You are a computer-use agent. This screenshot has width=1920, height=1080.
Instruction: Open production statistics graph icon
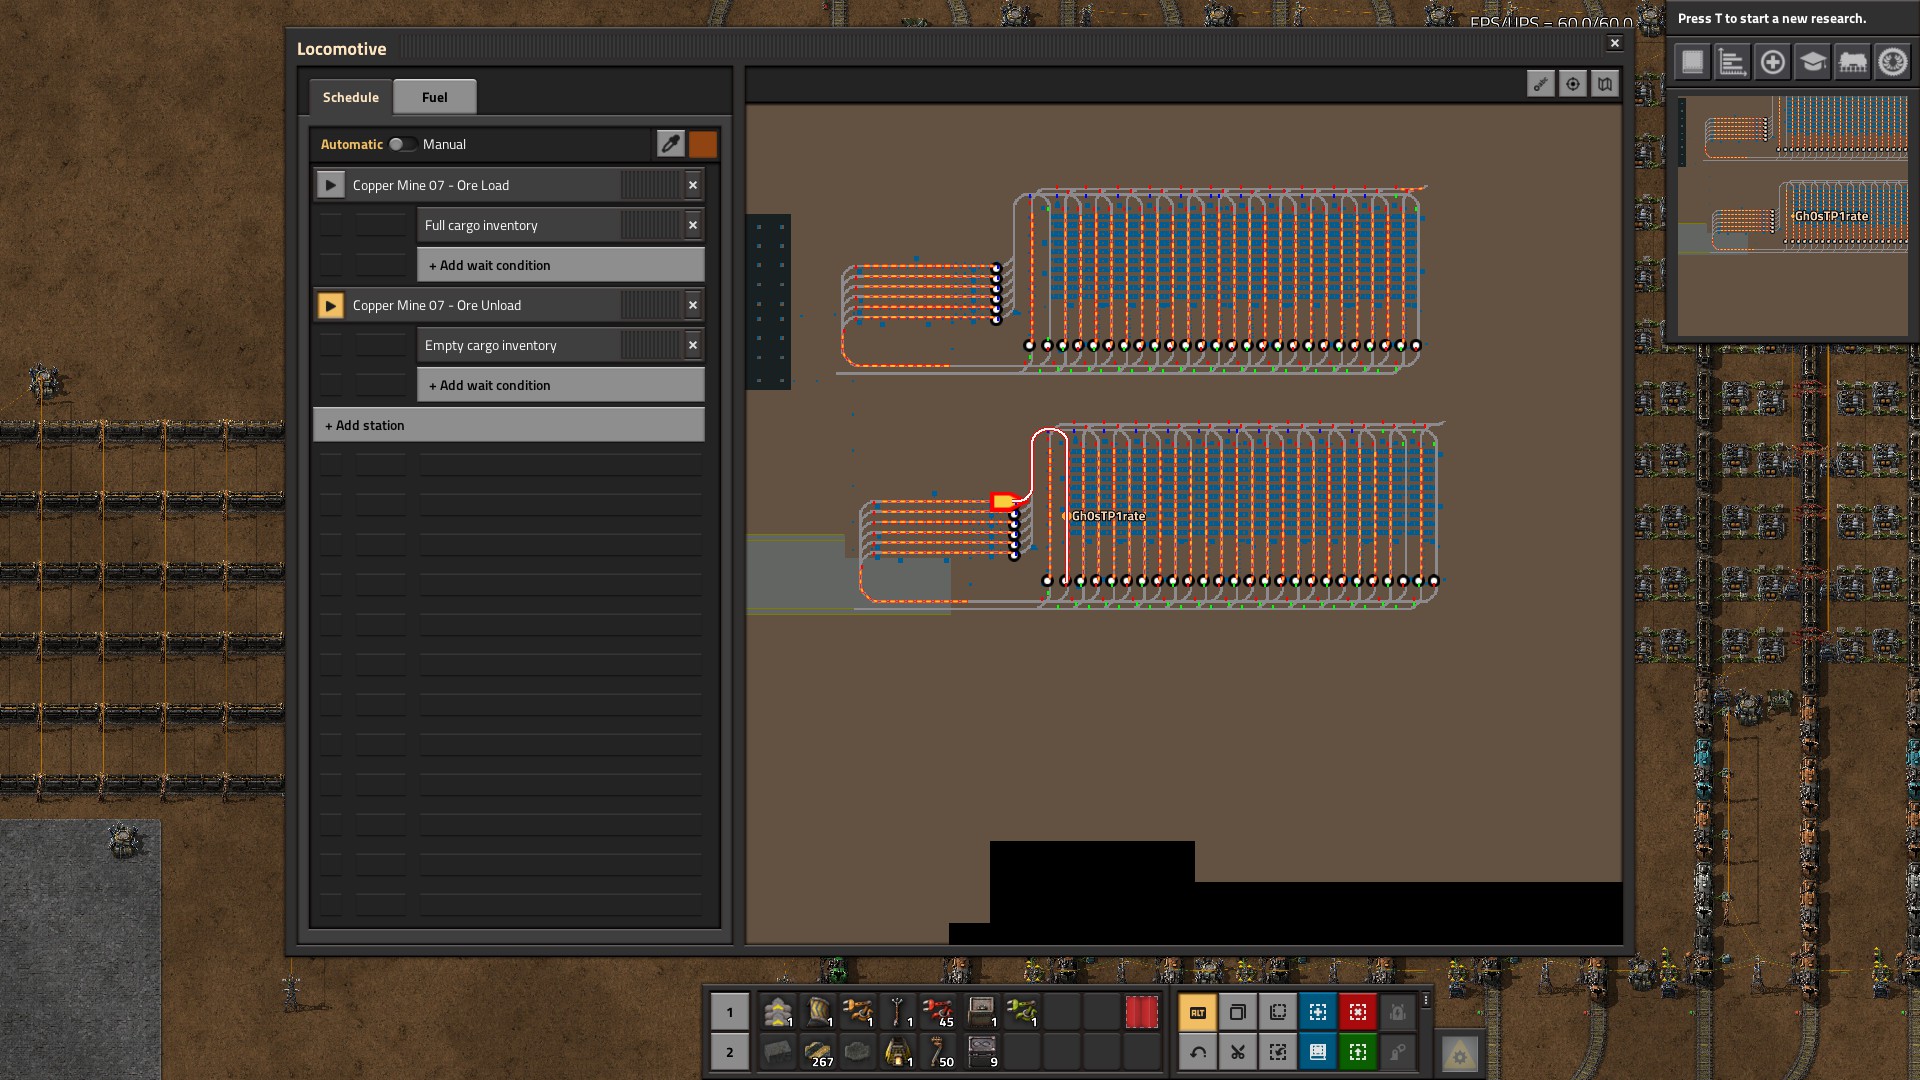click(x=1732, y=62)
